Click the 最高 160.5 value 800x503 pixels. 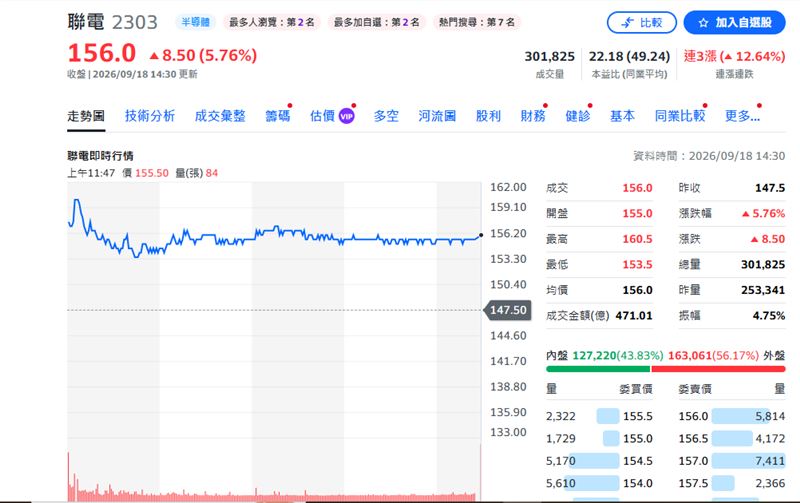pyautogui.click(x=637, y=239)
